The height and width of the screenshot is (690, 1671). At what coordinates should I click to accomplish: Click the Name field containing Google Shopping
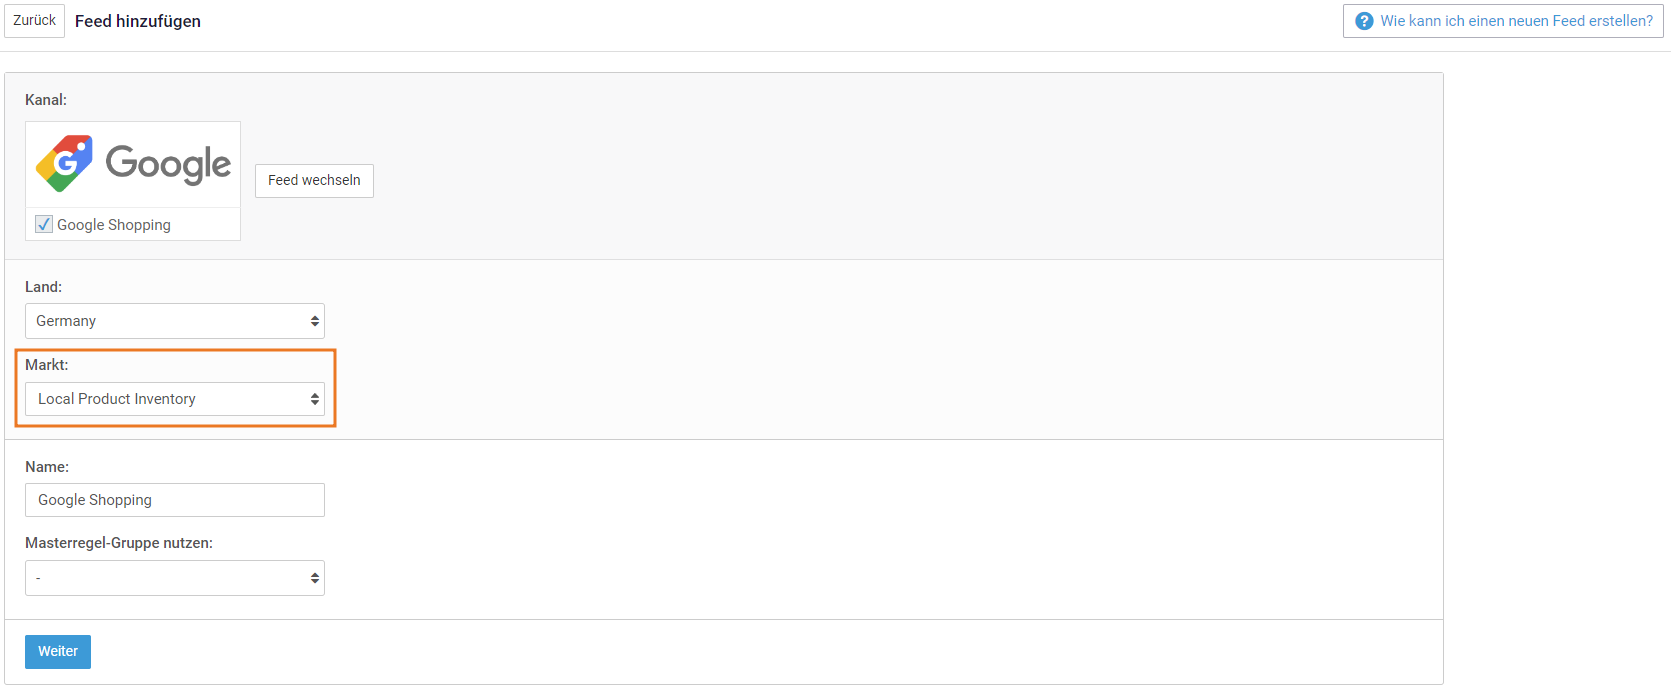coord(175,499)
